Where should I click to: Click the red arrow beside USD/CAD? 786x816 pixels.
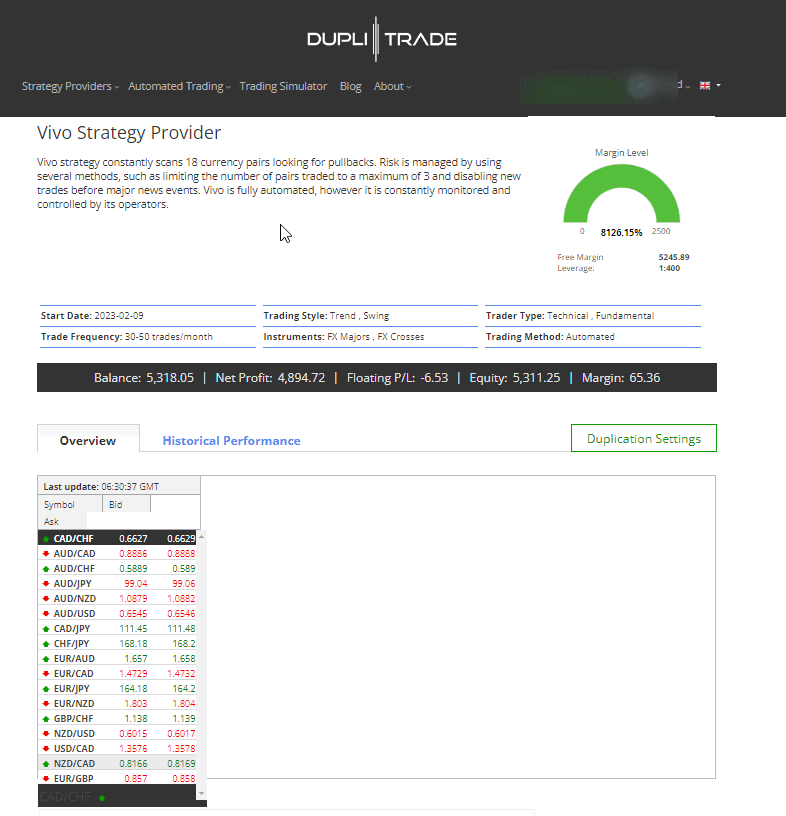click(46, 749)
